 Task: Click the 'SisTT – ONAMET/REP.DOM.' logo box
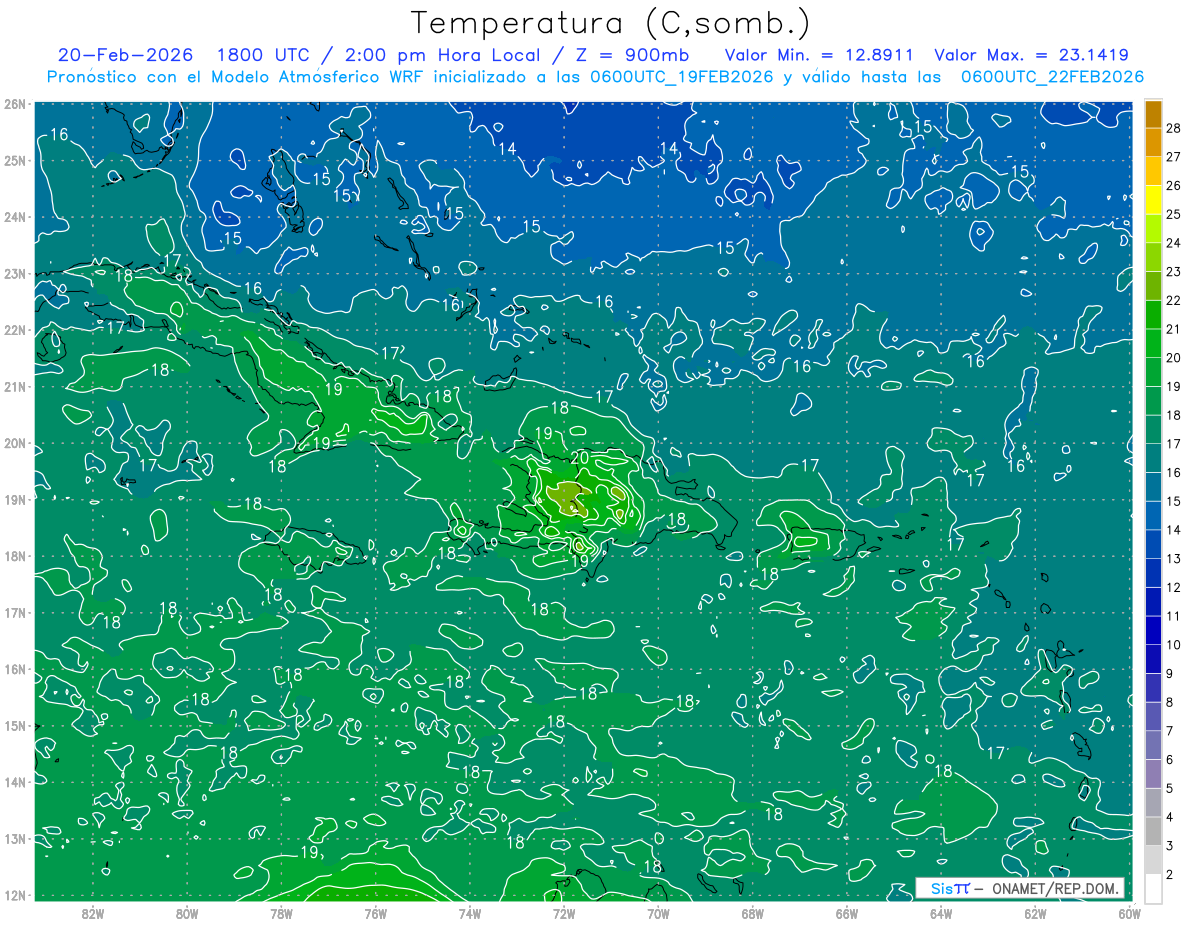[x=1020, y=888]
